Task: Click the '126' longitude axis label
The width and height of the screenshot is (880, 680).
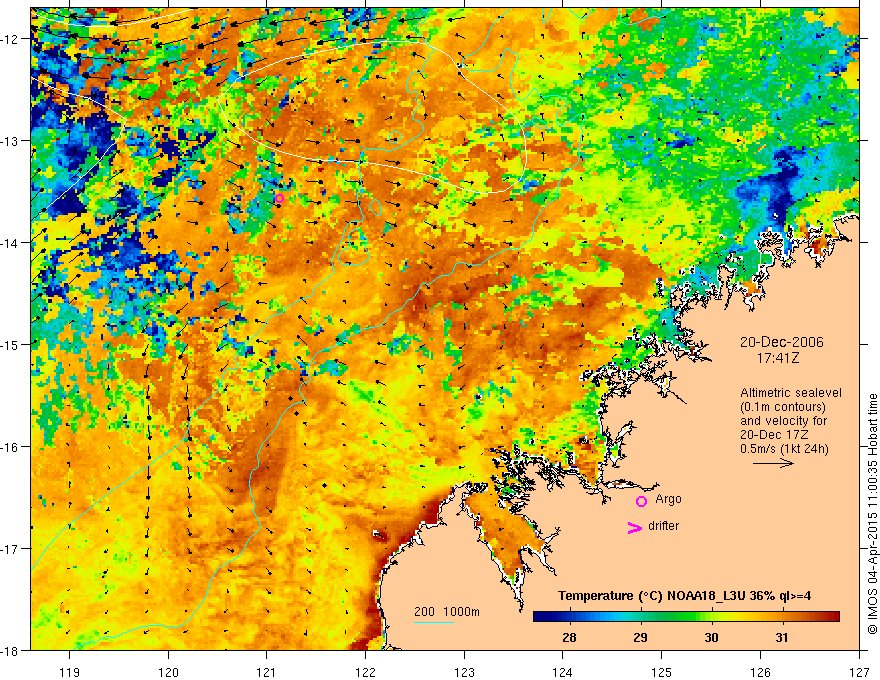Action: pos(760,672)
